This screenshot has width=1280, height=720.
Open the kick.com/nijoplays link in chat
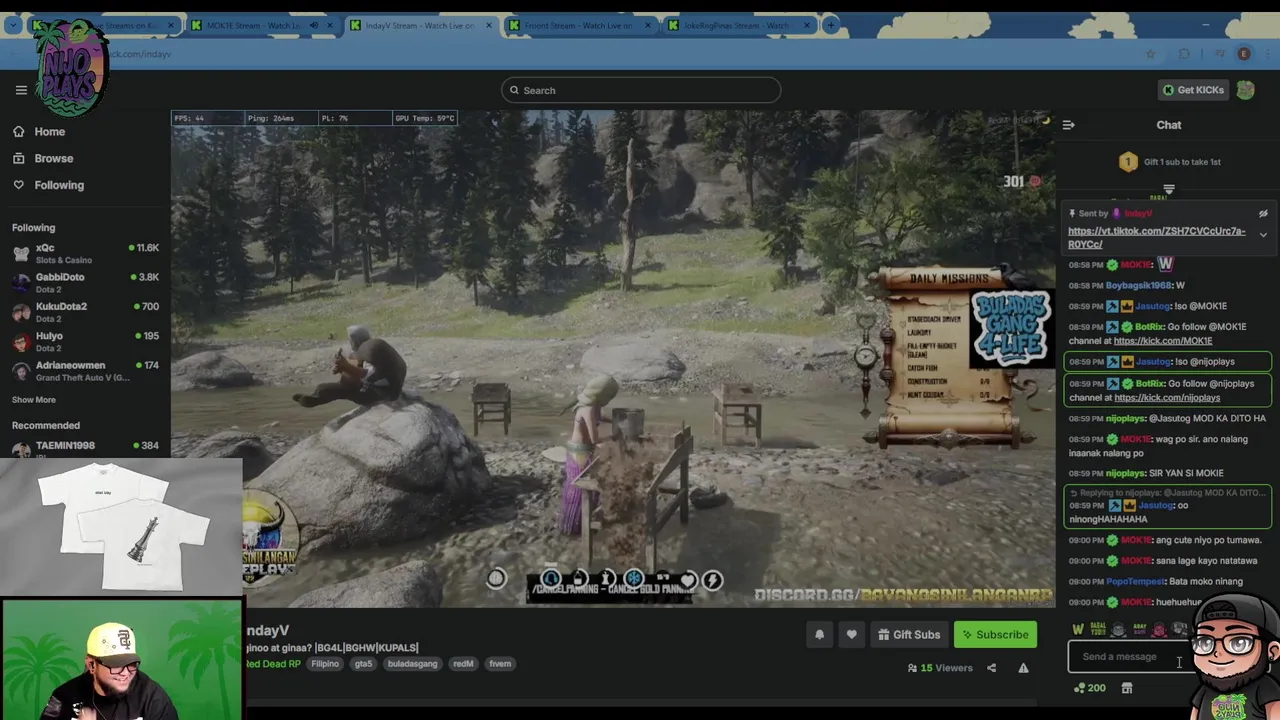point(1167,398)
